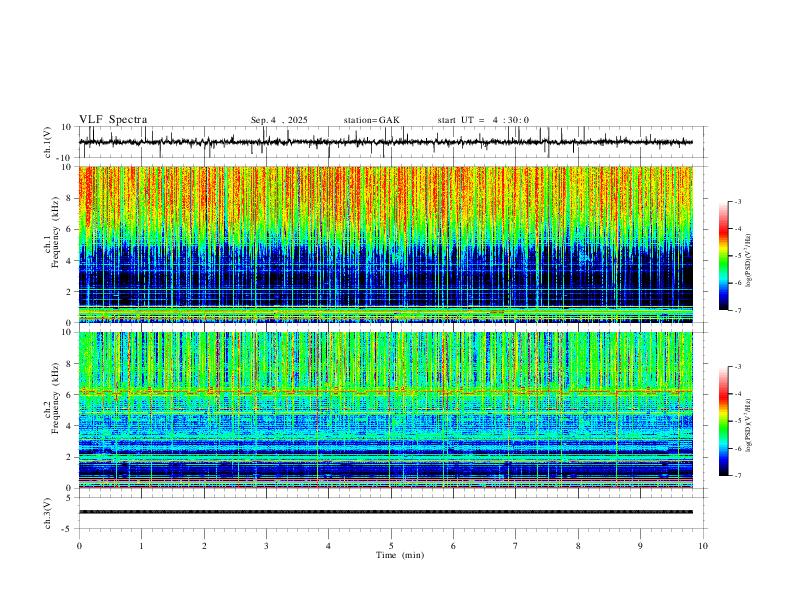The height and width of the screenshot is (612, 792).
Task: Click the ch.2 "Frequency (kHz)" axis label
Action: (x=55, y=398)
